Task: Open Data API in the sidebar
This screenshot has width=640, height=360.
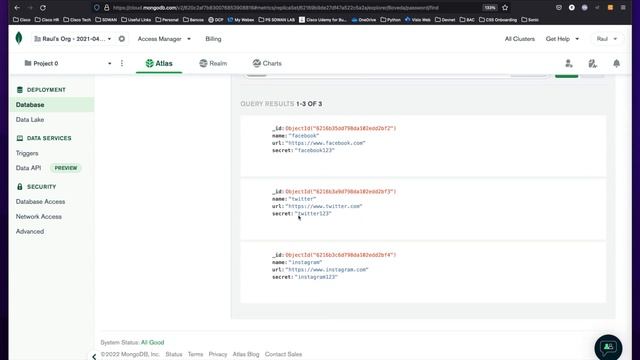Action: click(28, 168)
